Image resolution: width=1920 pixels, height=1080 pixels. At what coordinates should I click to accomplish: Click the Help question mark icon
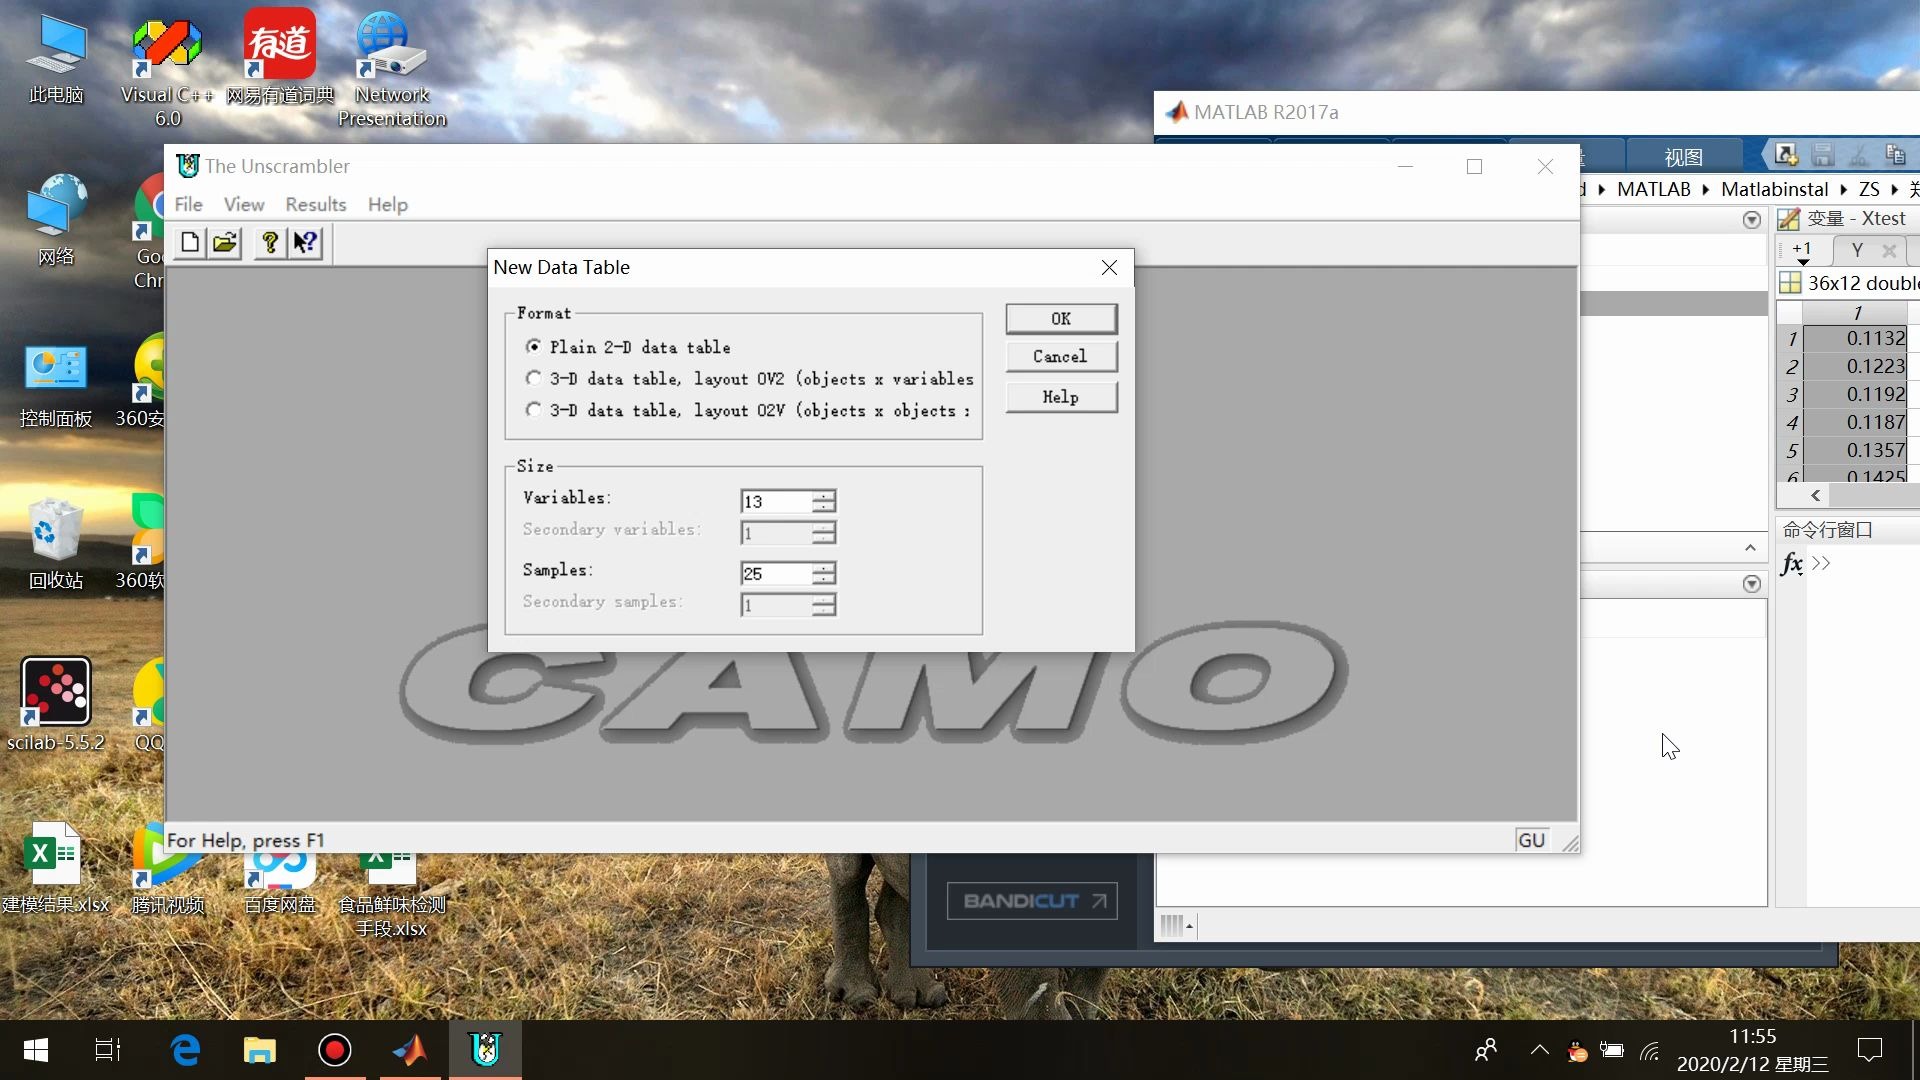270,241
